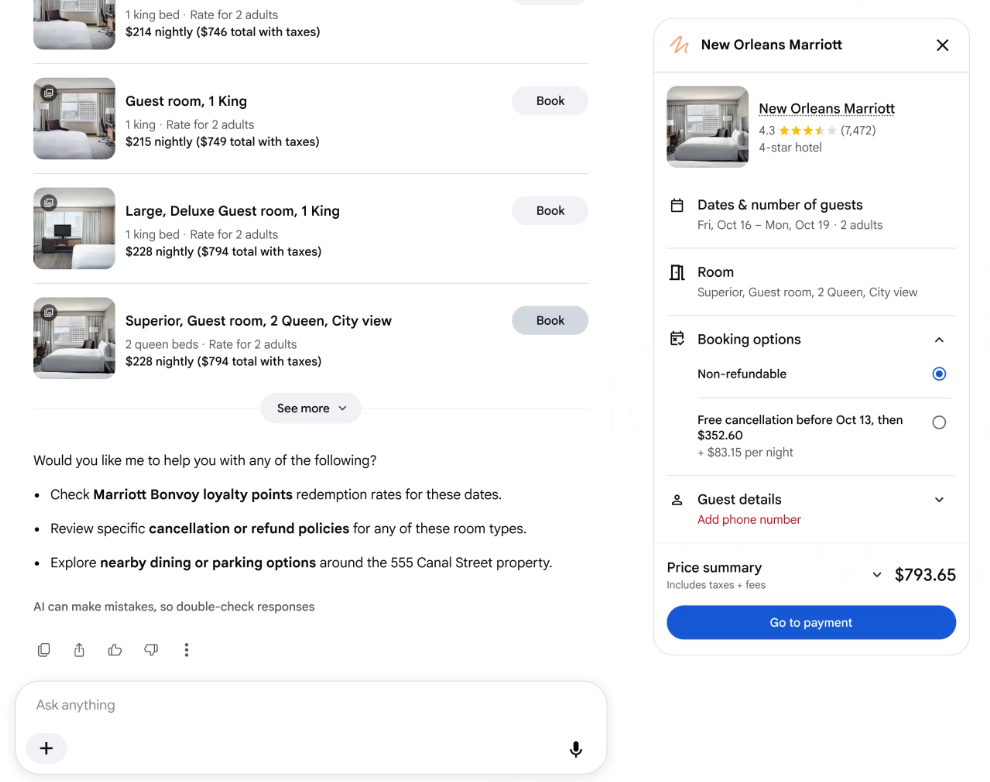Image resolution: width=990 pixels, height=782 pixels.
Task: Click the '4-star hotel' label
Action: 790,148
